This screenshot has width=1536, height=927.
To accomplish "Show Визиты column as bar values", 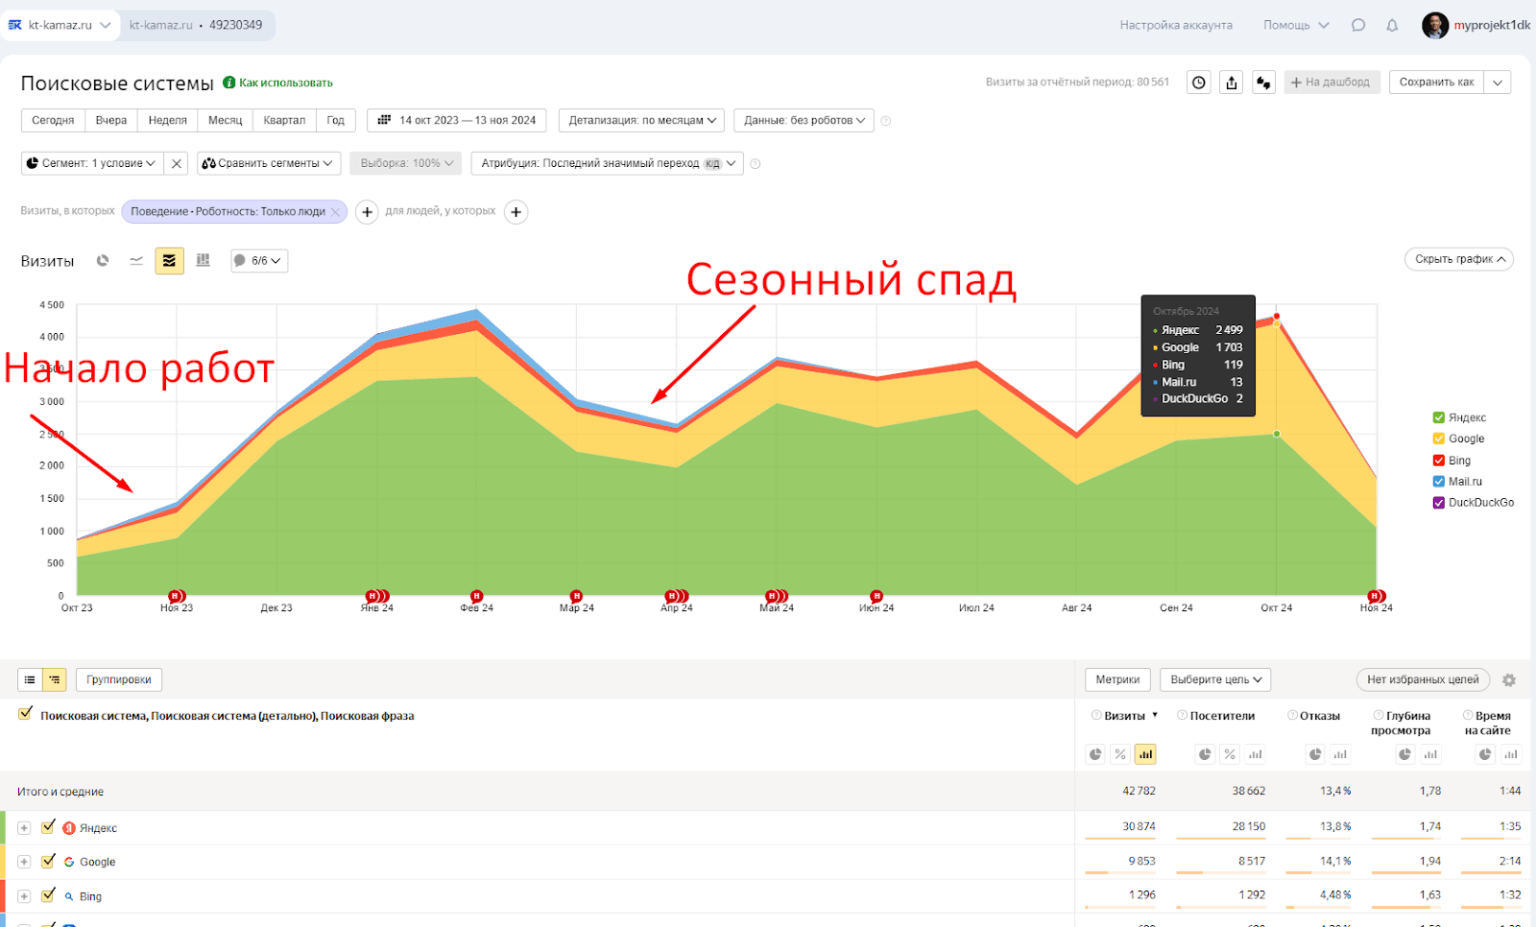I will (1145, 754).
